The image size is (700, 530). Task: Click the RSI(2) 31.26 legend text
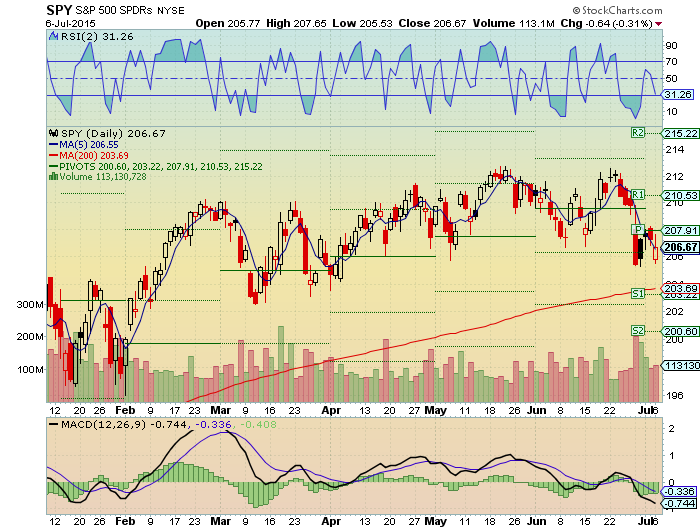coord(97,37)
